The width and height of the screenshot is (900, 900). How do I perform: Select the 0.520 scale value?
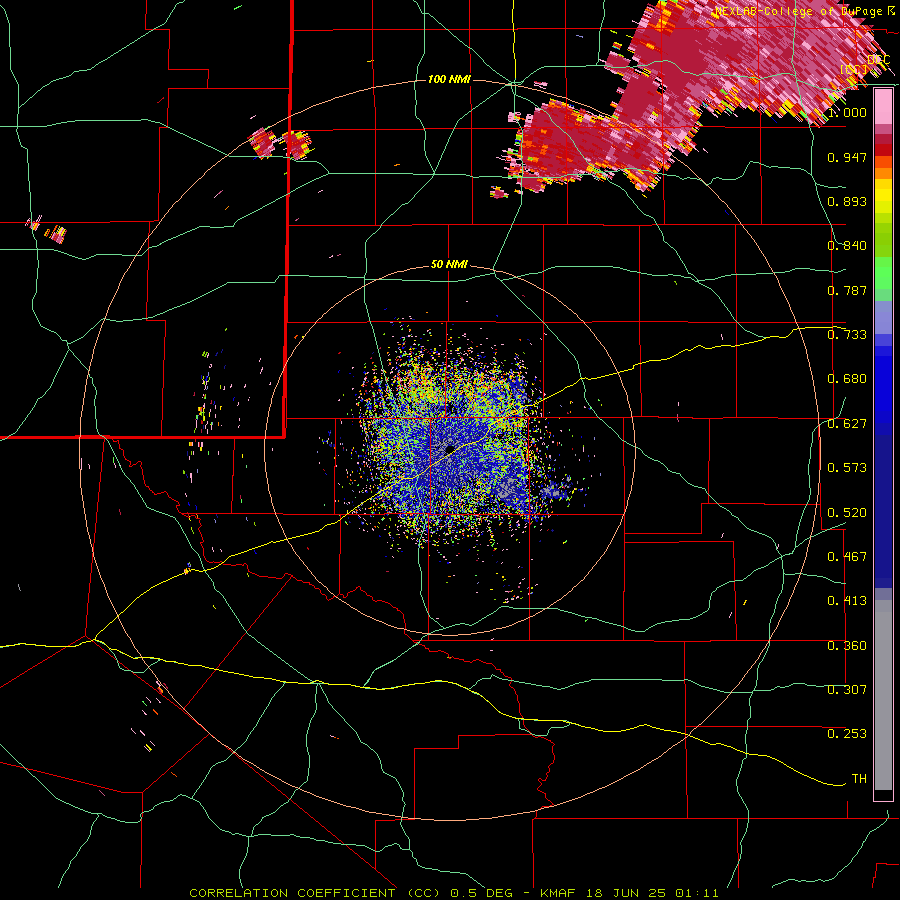pyautogui.click(x=847, y=513)
